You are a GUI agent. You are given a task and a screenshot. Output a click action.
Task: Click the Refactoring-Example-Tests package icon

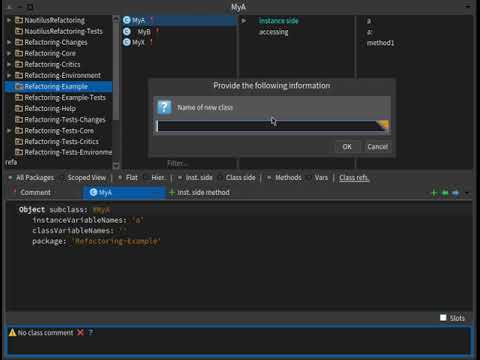coord(19,98)
